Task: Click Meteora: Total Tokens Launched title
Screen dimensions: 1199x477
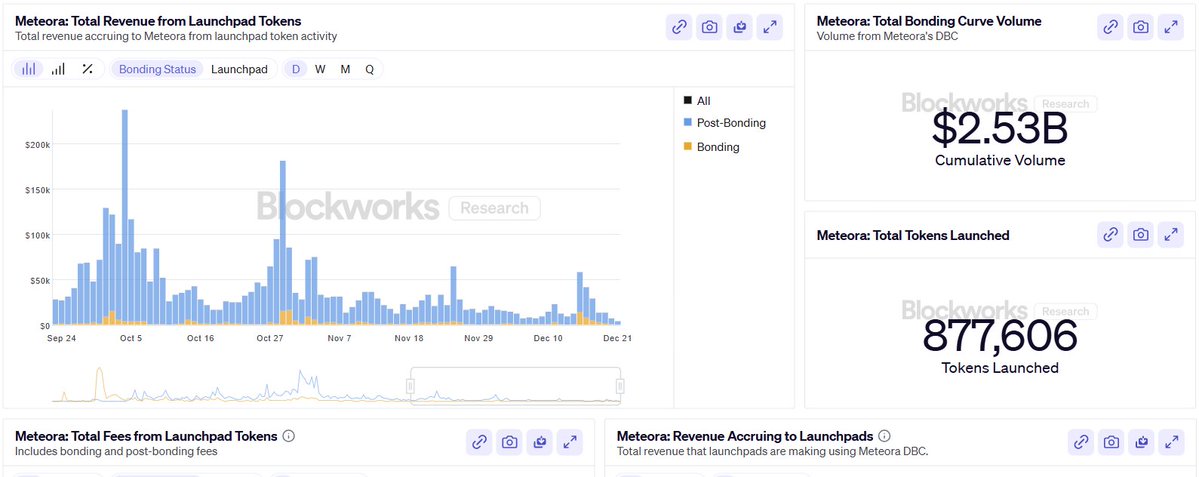Action: 913,235
